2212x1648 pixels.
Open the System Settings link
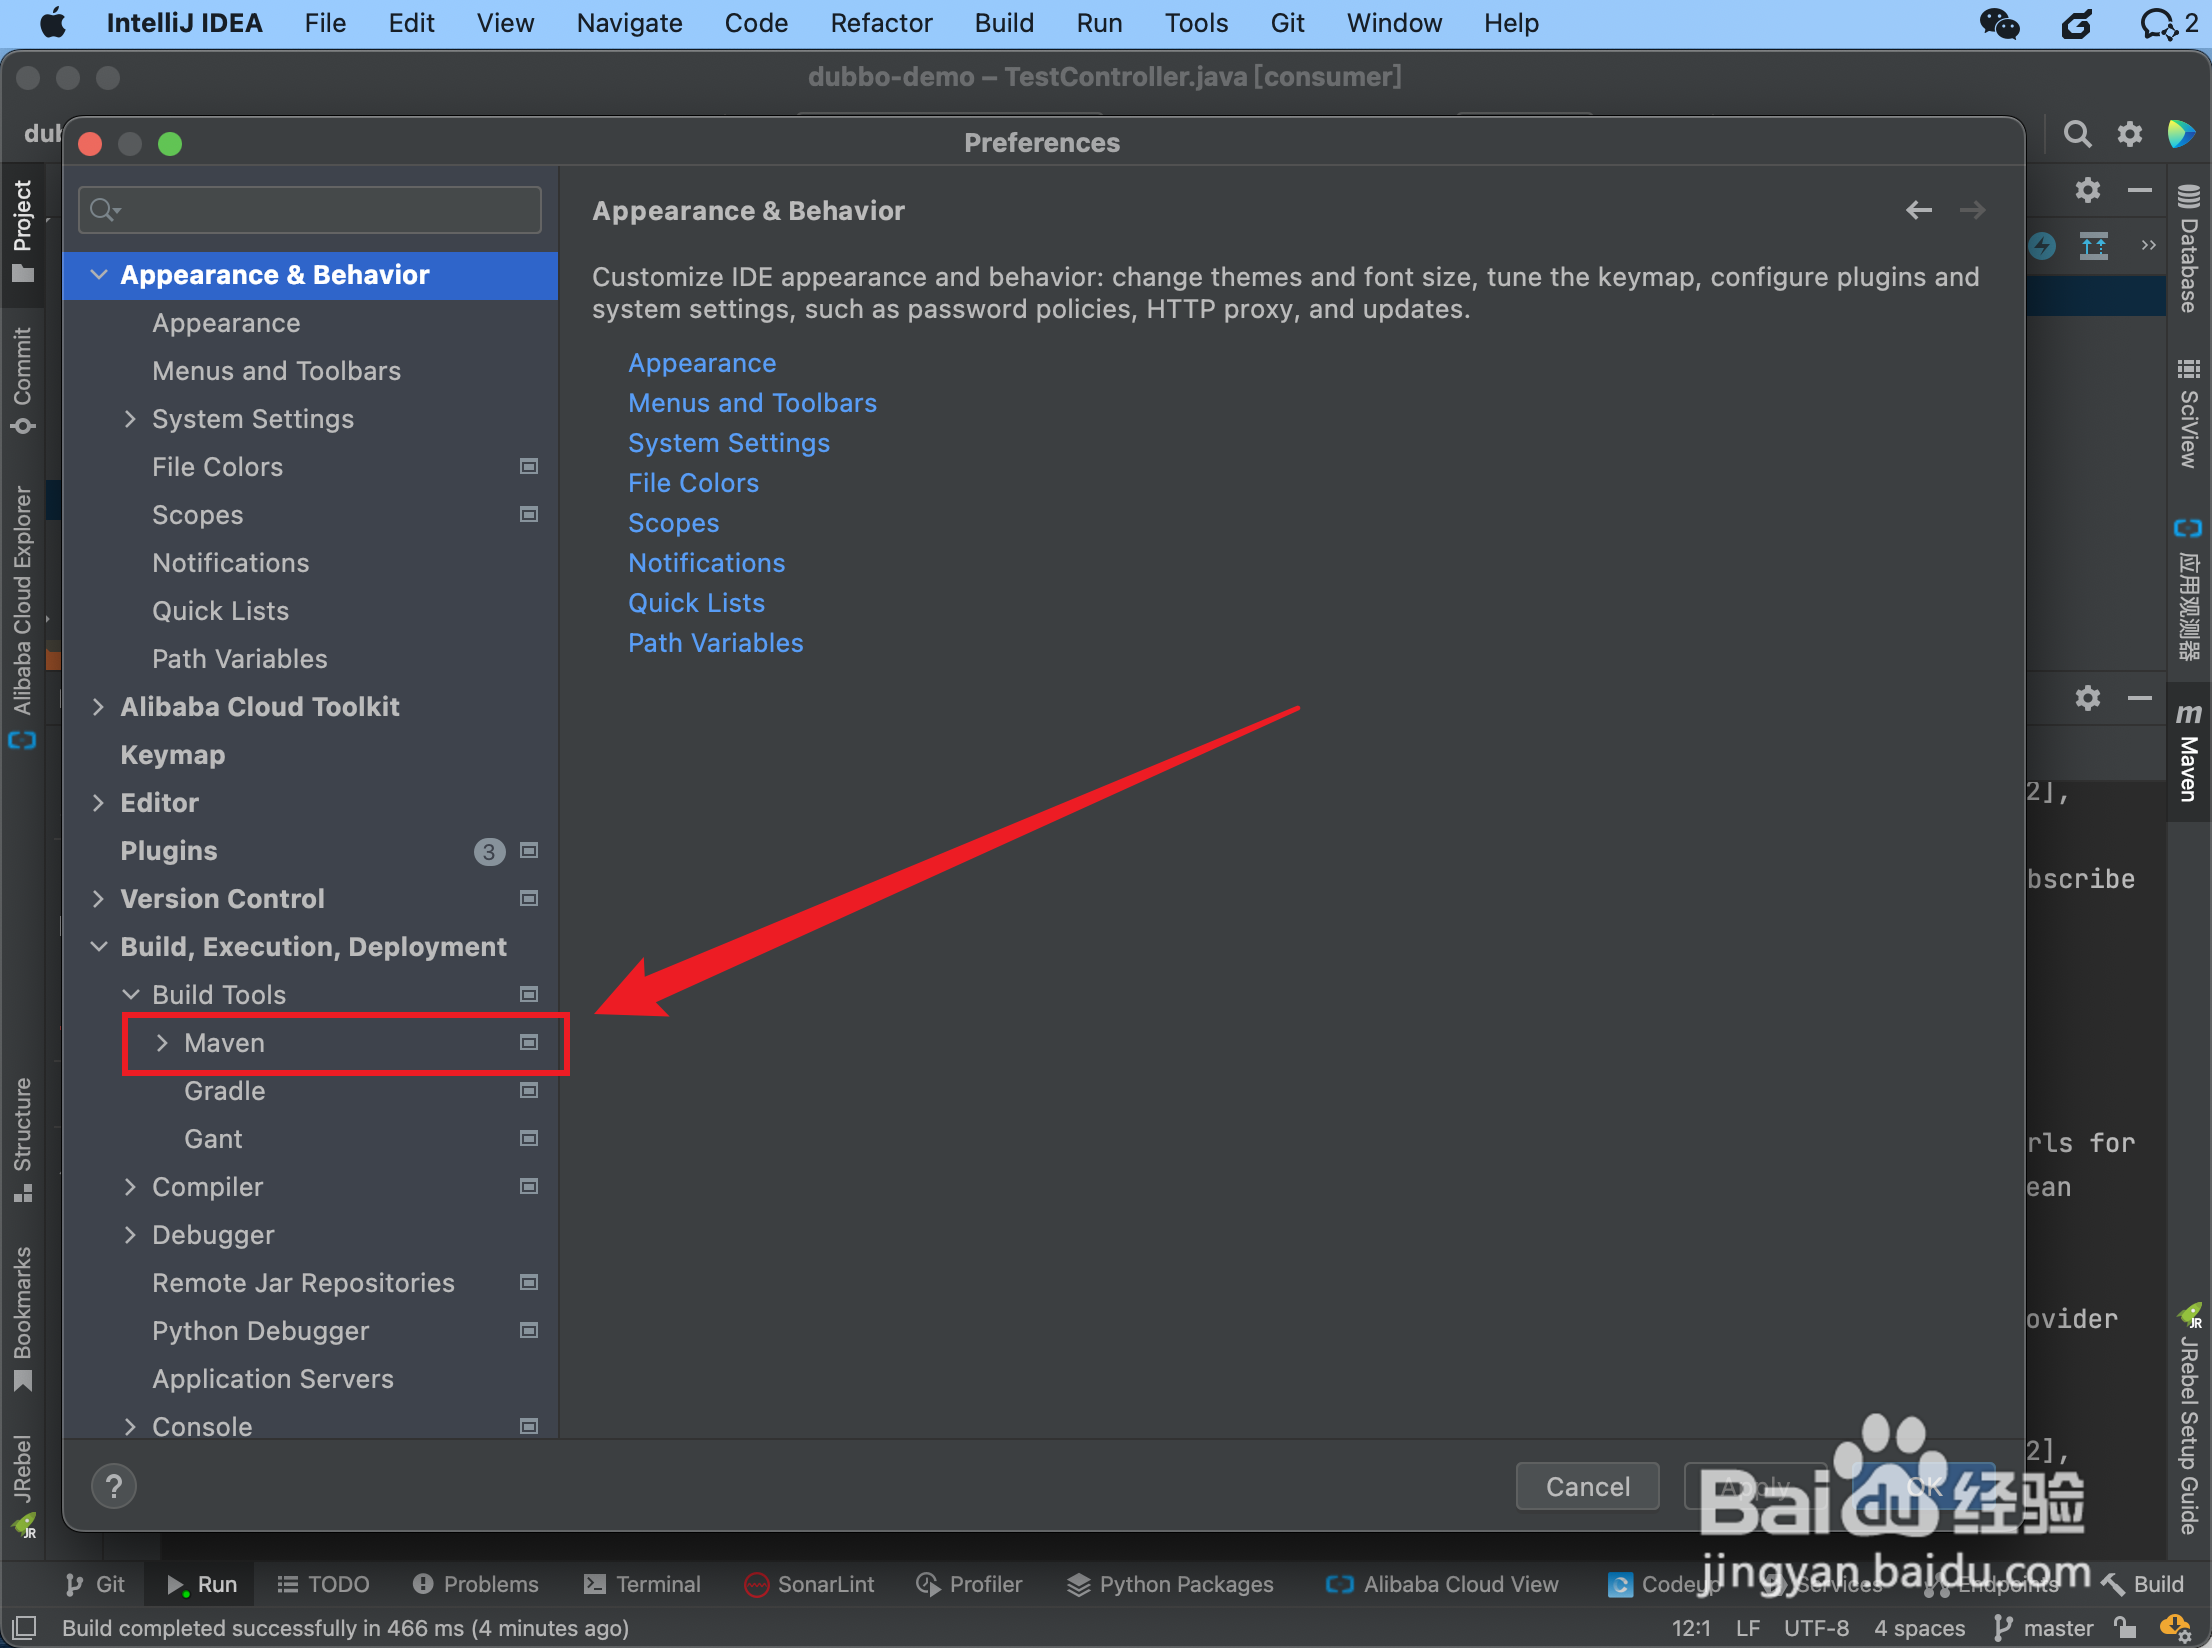coord(729,443)
